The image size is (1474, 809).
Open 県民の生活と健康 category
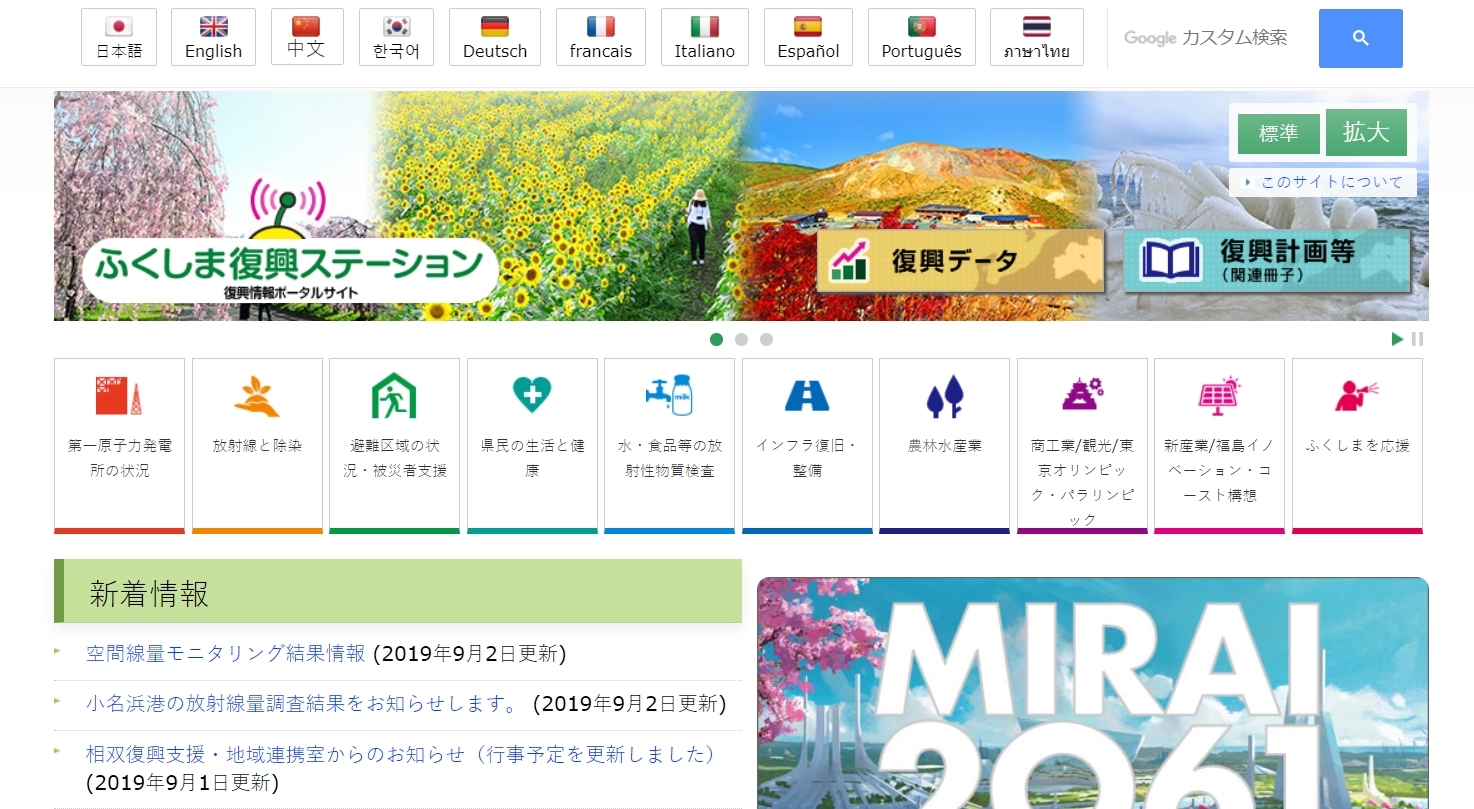[532, 446]
